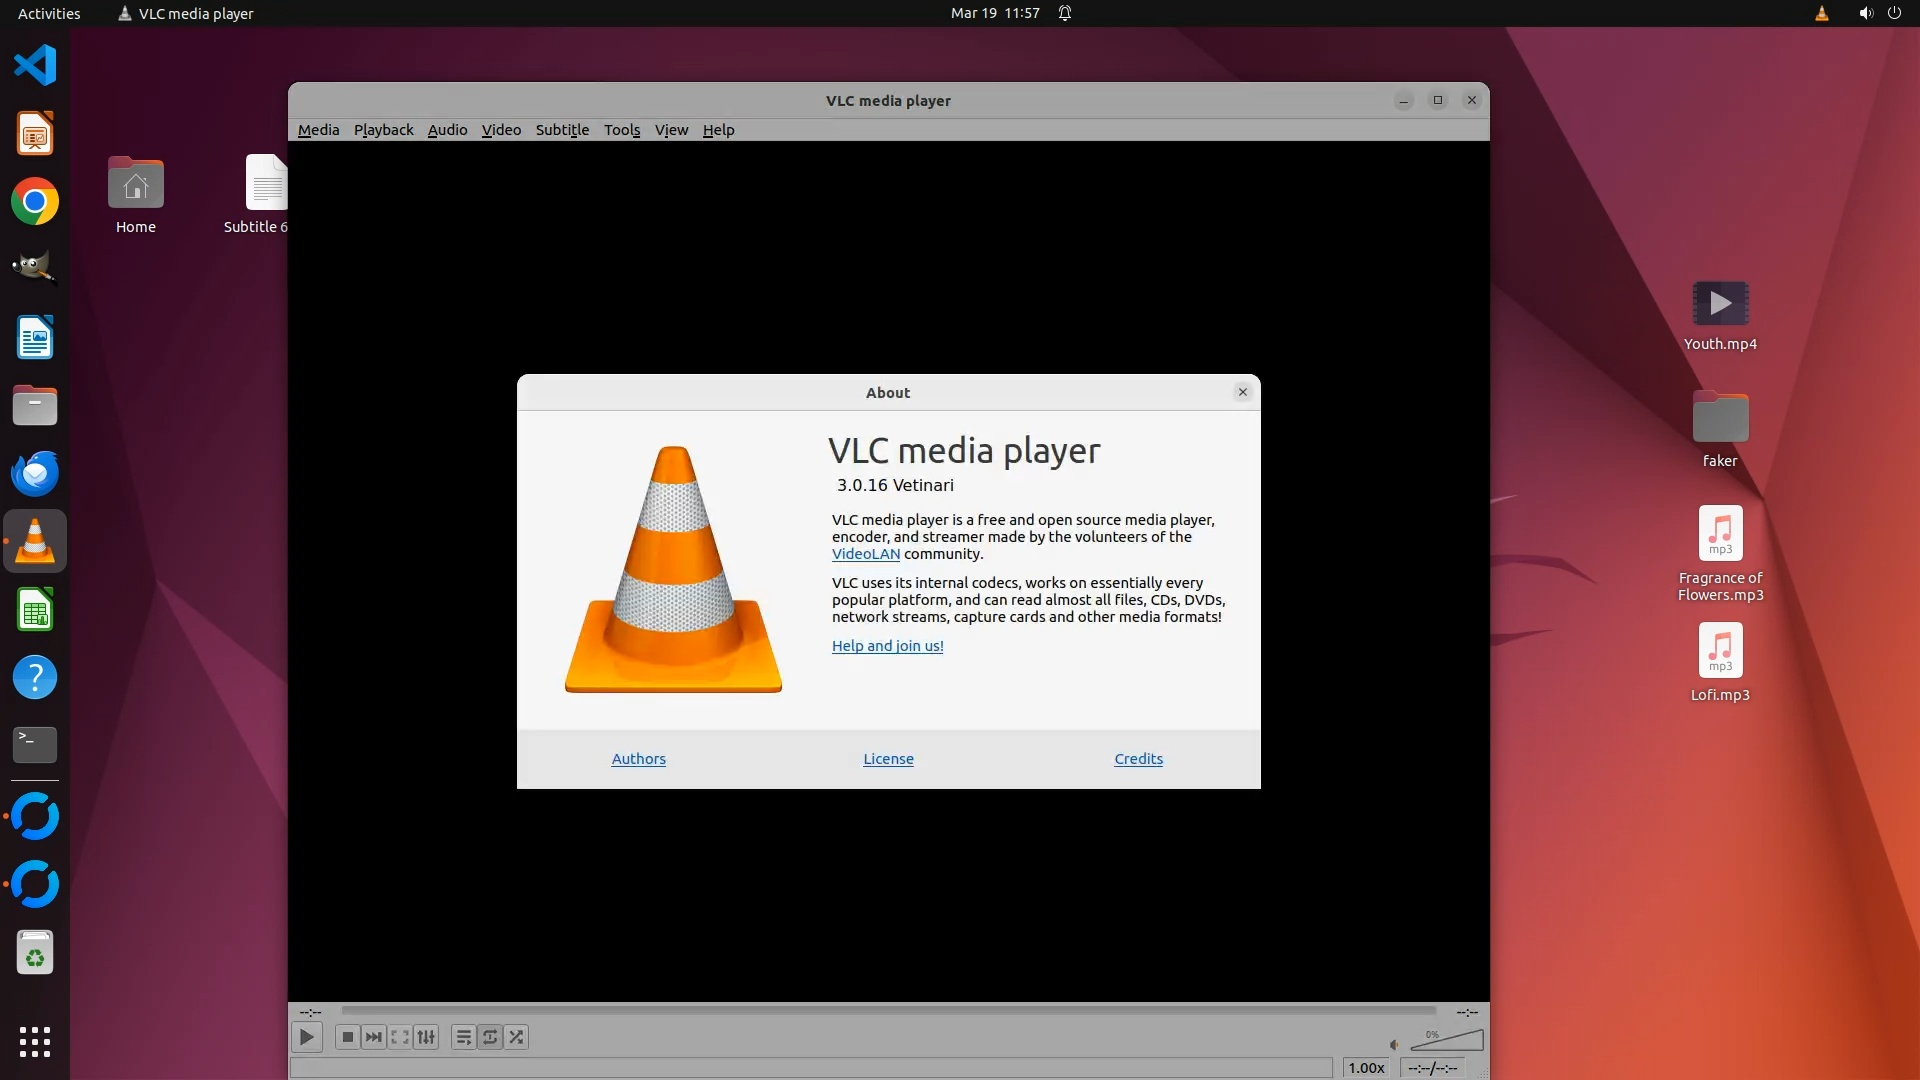Open the Authors link in About
1920x1080 pixels.
coord(638,759)
